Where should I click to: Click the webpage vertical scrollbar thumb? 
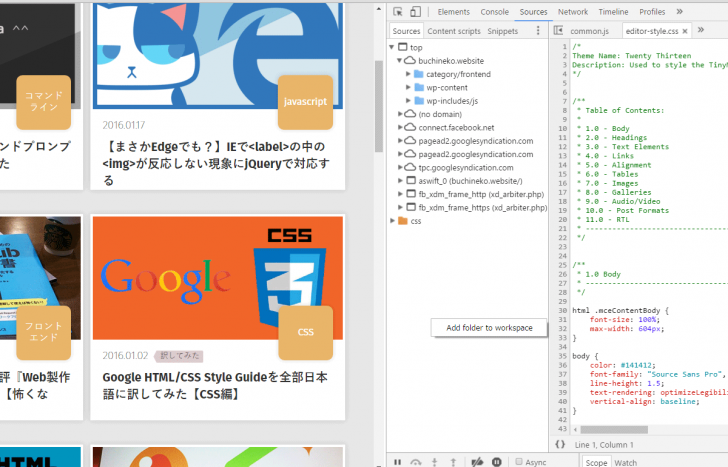pos(379,106)
